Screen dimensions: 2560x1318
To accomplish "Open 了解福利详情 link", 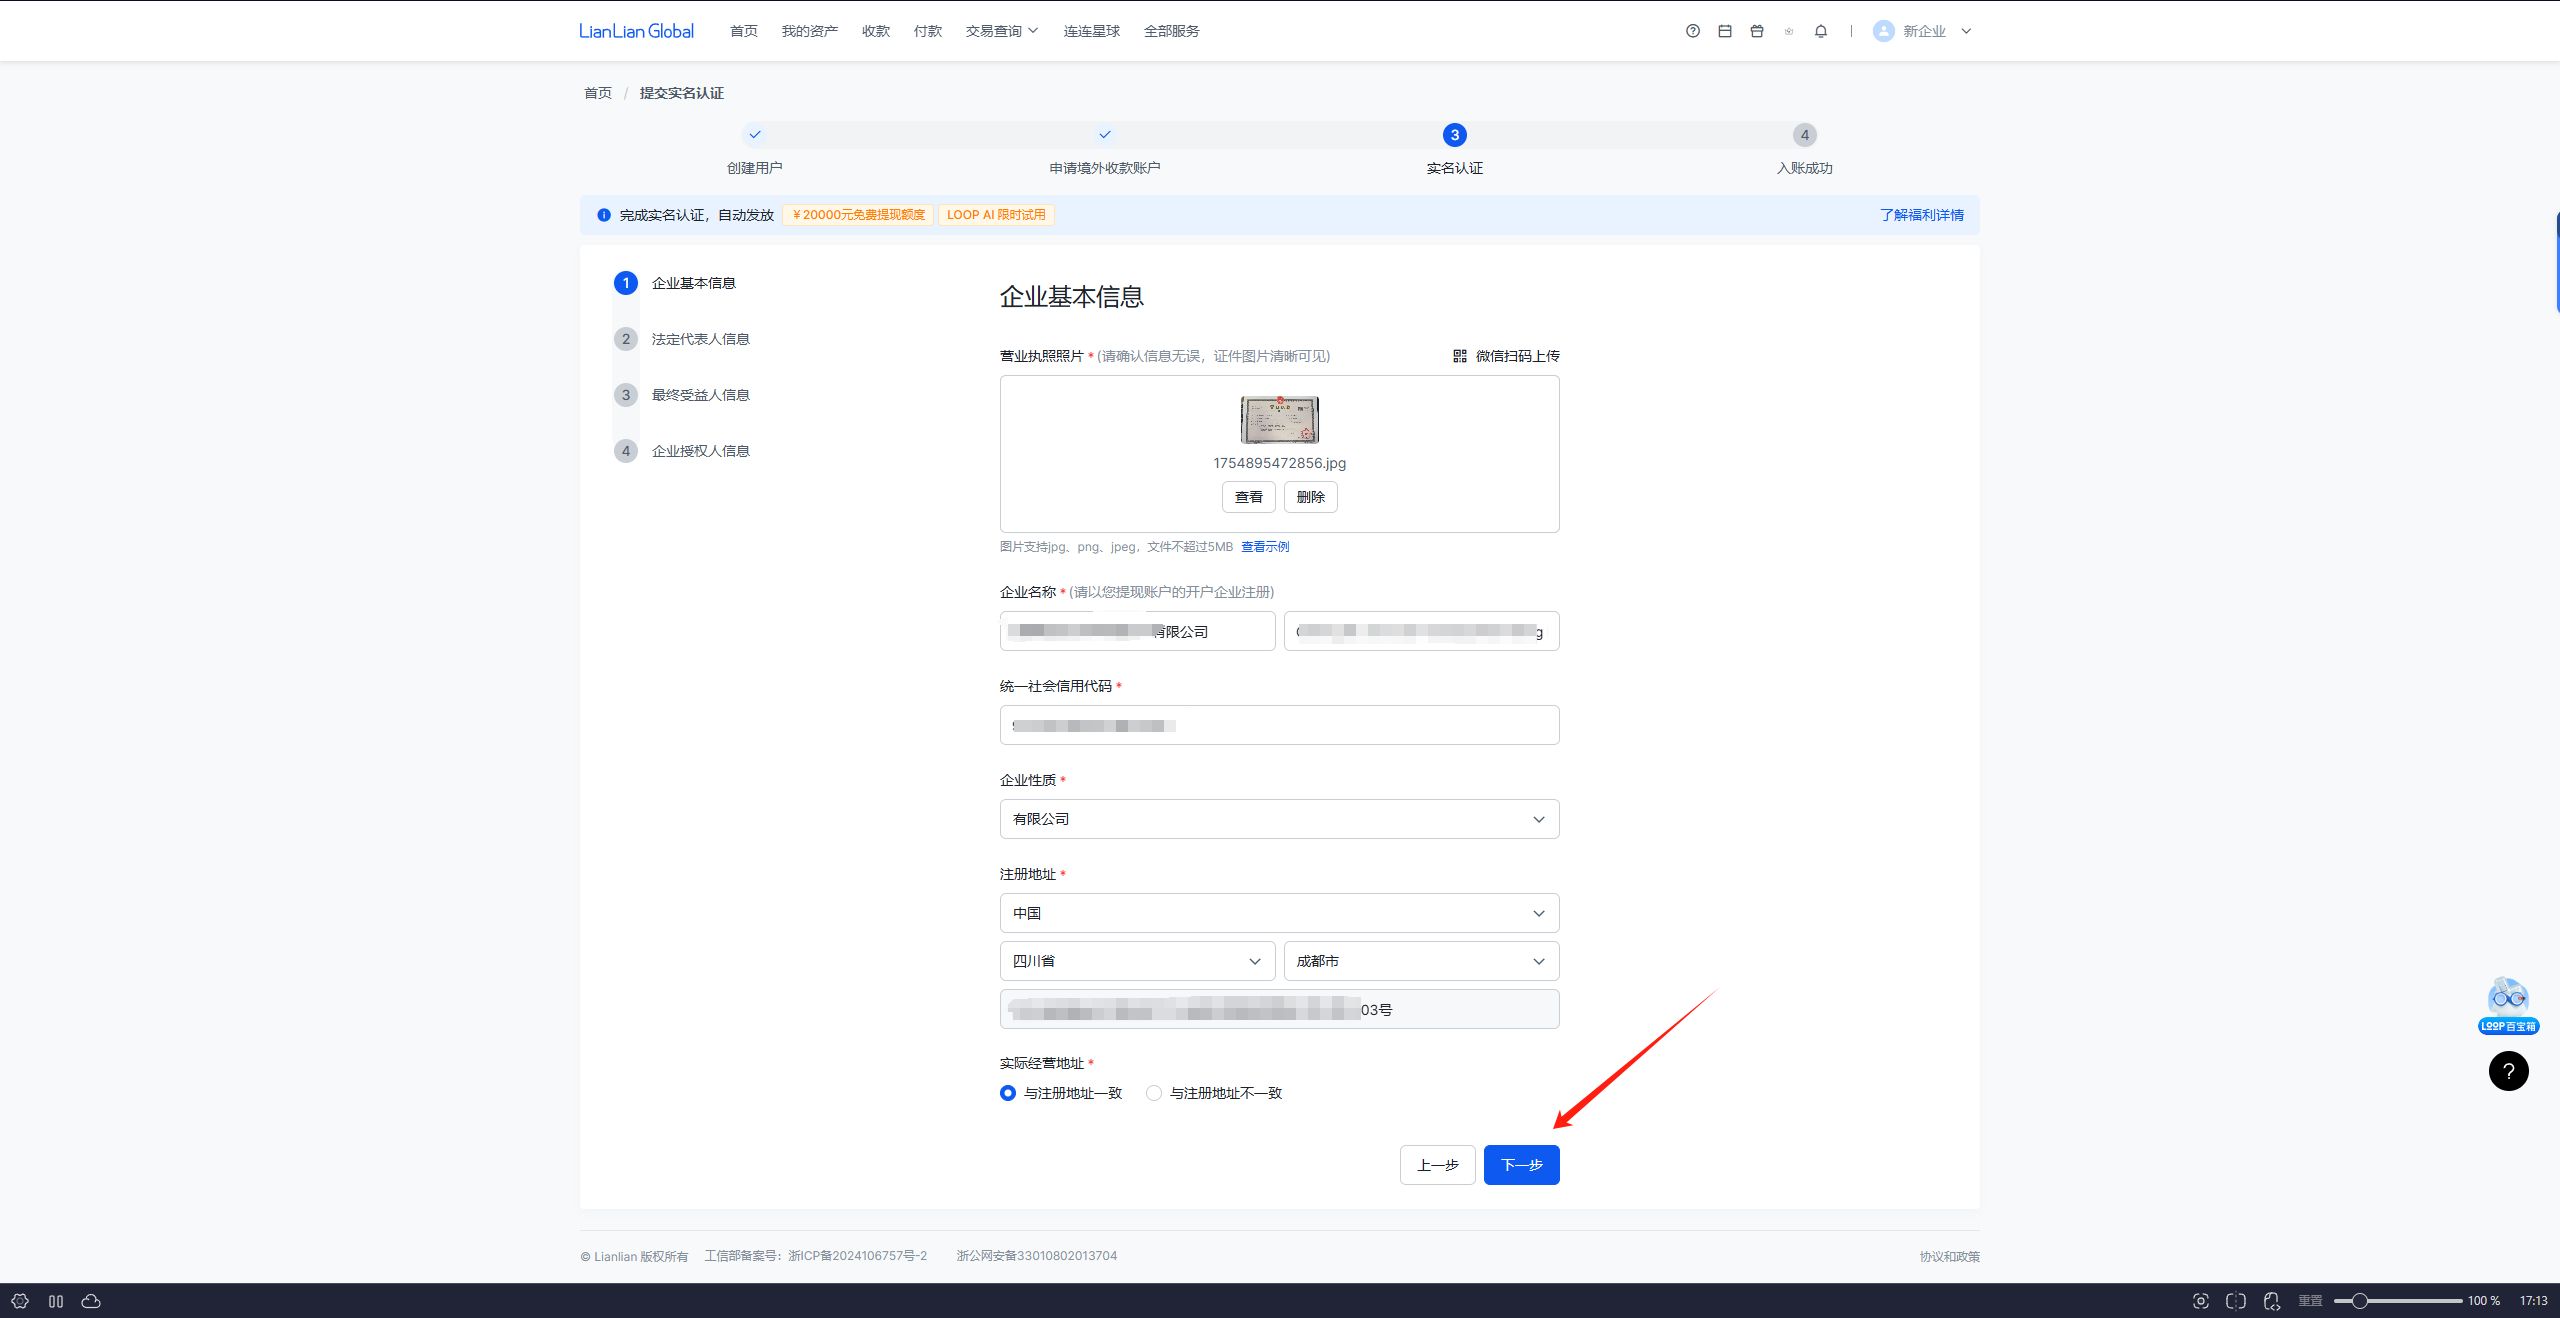I will tap(1921, 215).
